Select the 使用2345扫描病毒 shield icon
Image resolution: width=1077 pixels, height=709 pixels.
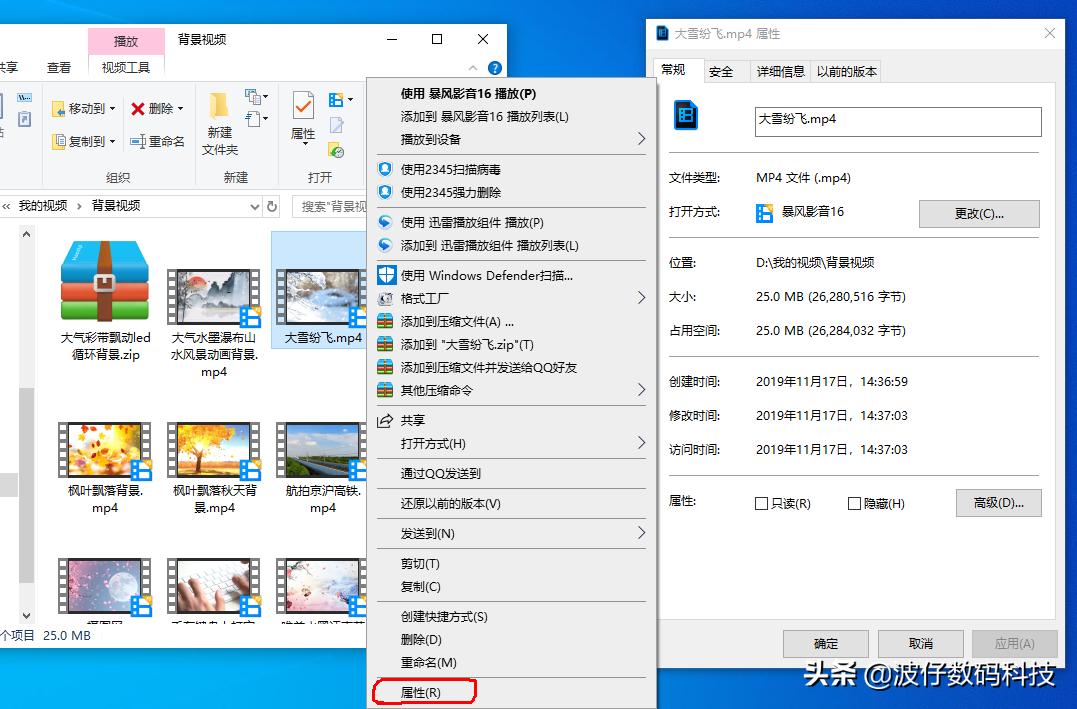point(384,169)
